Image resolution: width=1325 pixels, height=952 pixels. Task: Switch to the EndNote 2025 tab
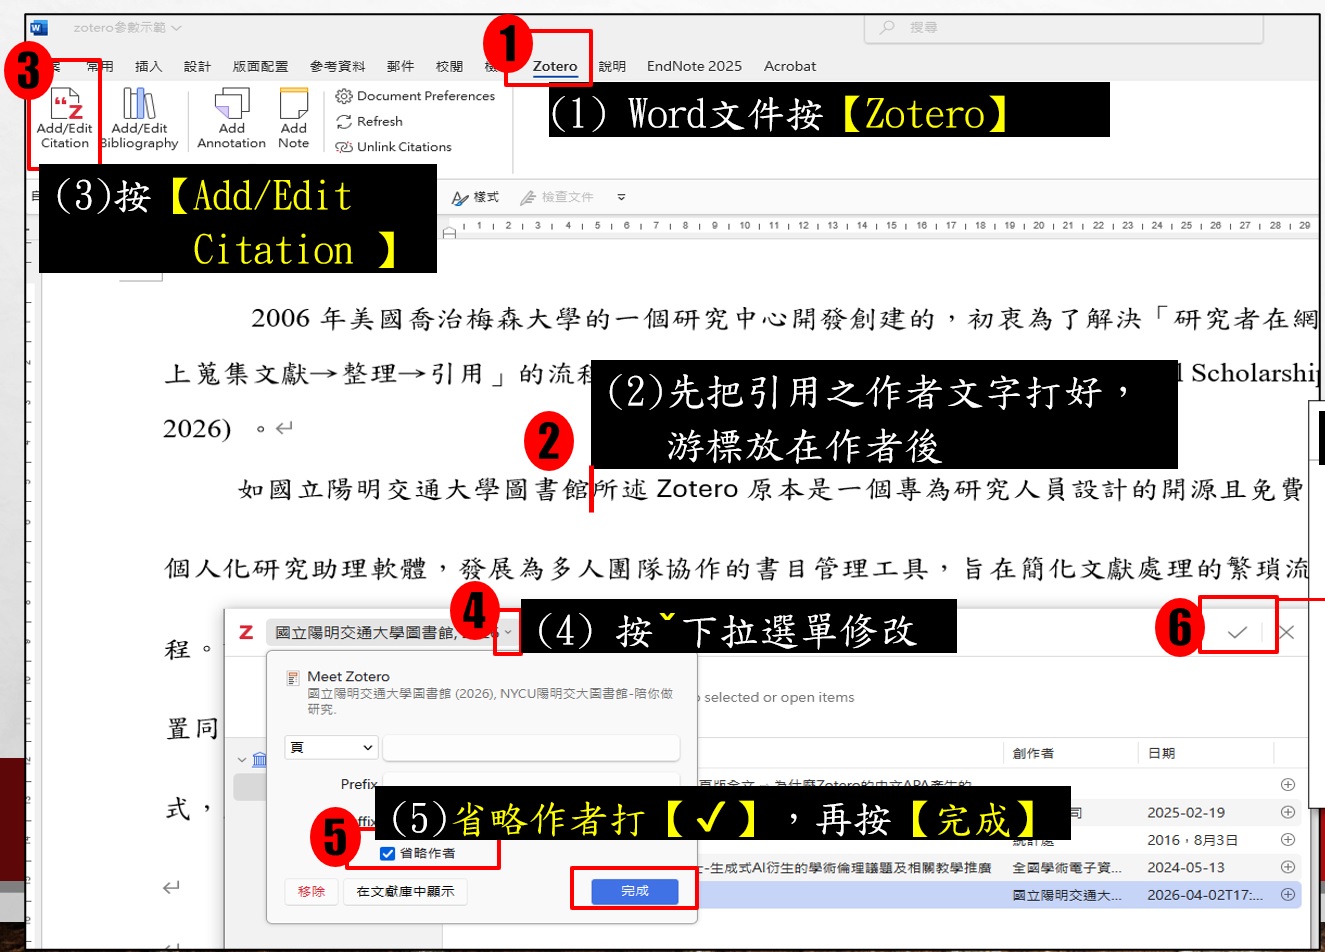694,66
